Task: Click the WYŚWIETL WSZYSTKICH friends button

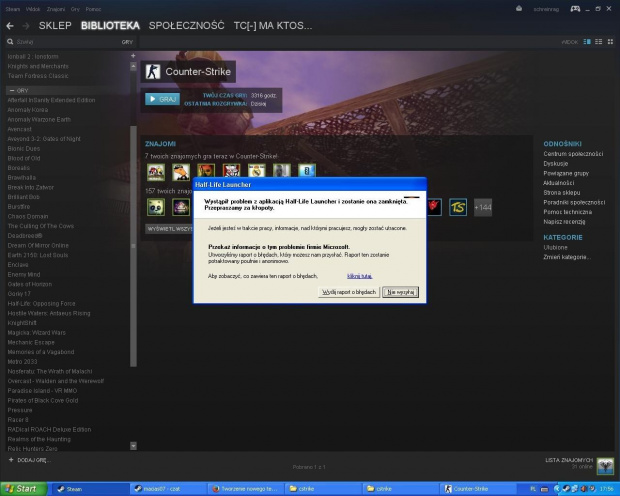Action: (169, 229)
